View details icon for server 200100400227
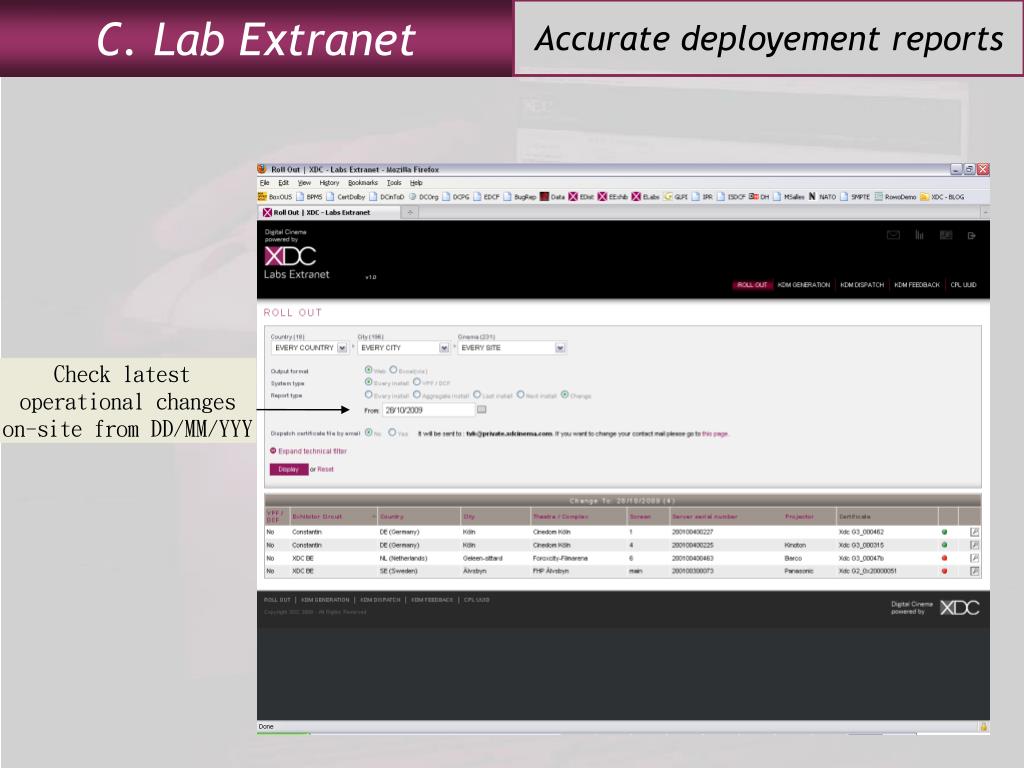Image resolution: width=1024 pixels, height=768 pixels. [974, 532]
